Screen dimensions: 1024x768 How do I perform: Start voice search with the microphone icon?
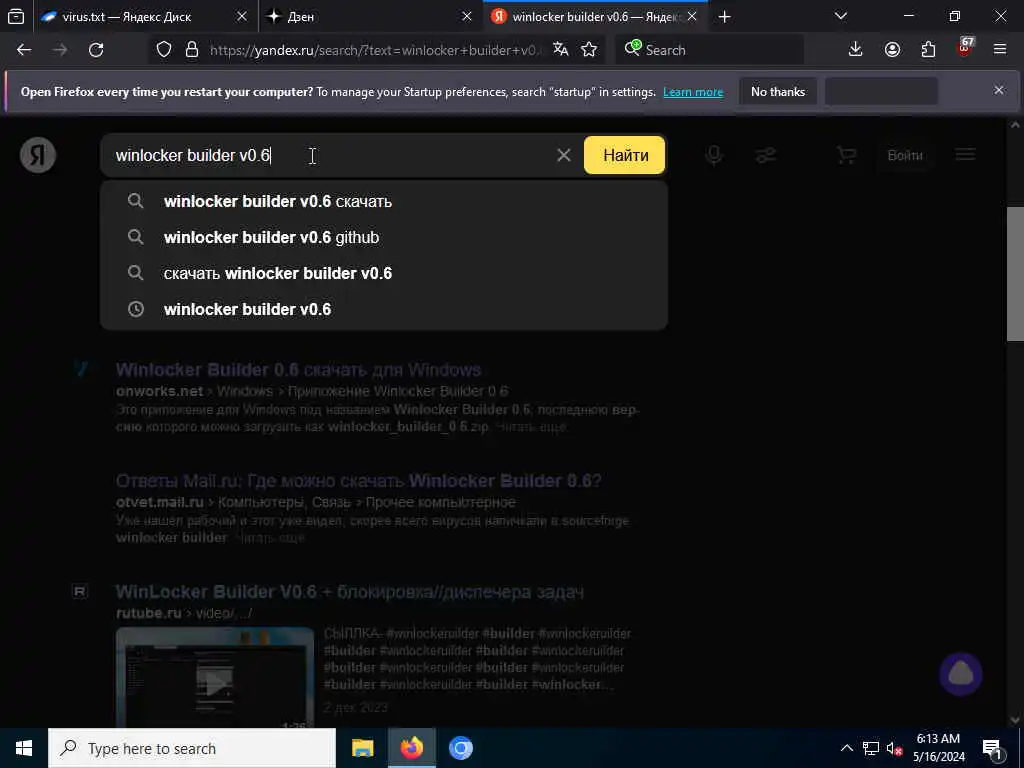tap(714, 155)
